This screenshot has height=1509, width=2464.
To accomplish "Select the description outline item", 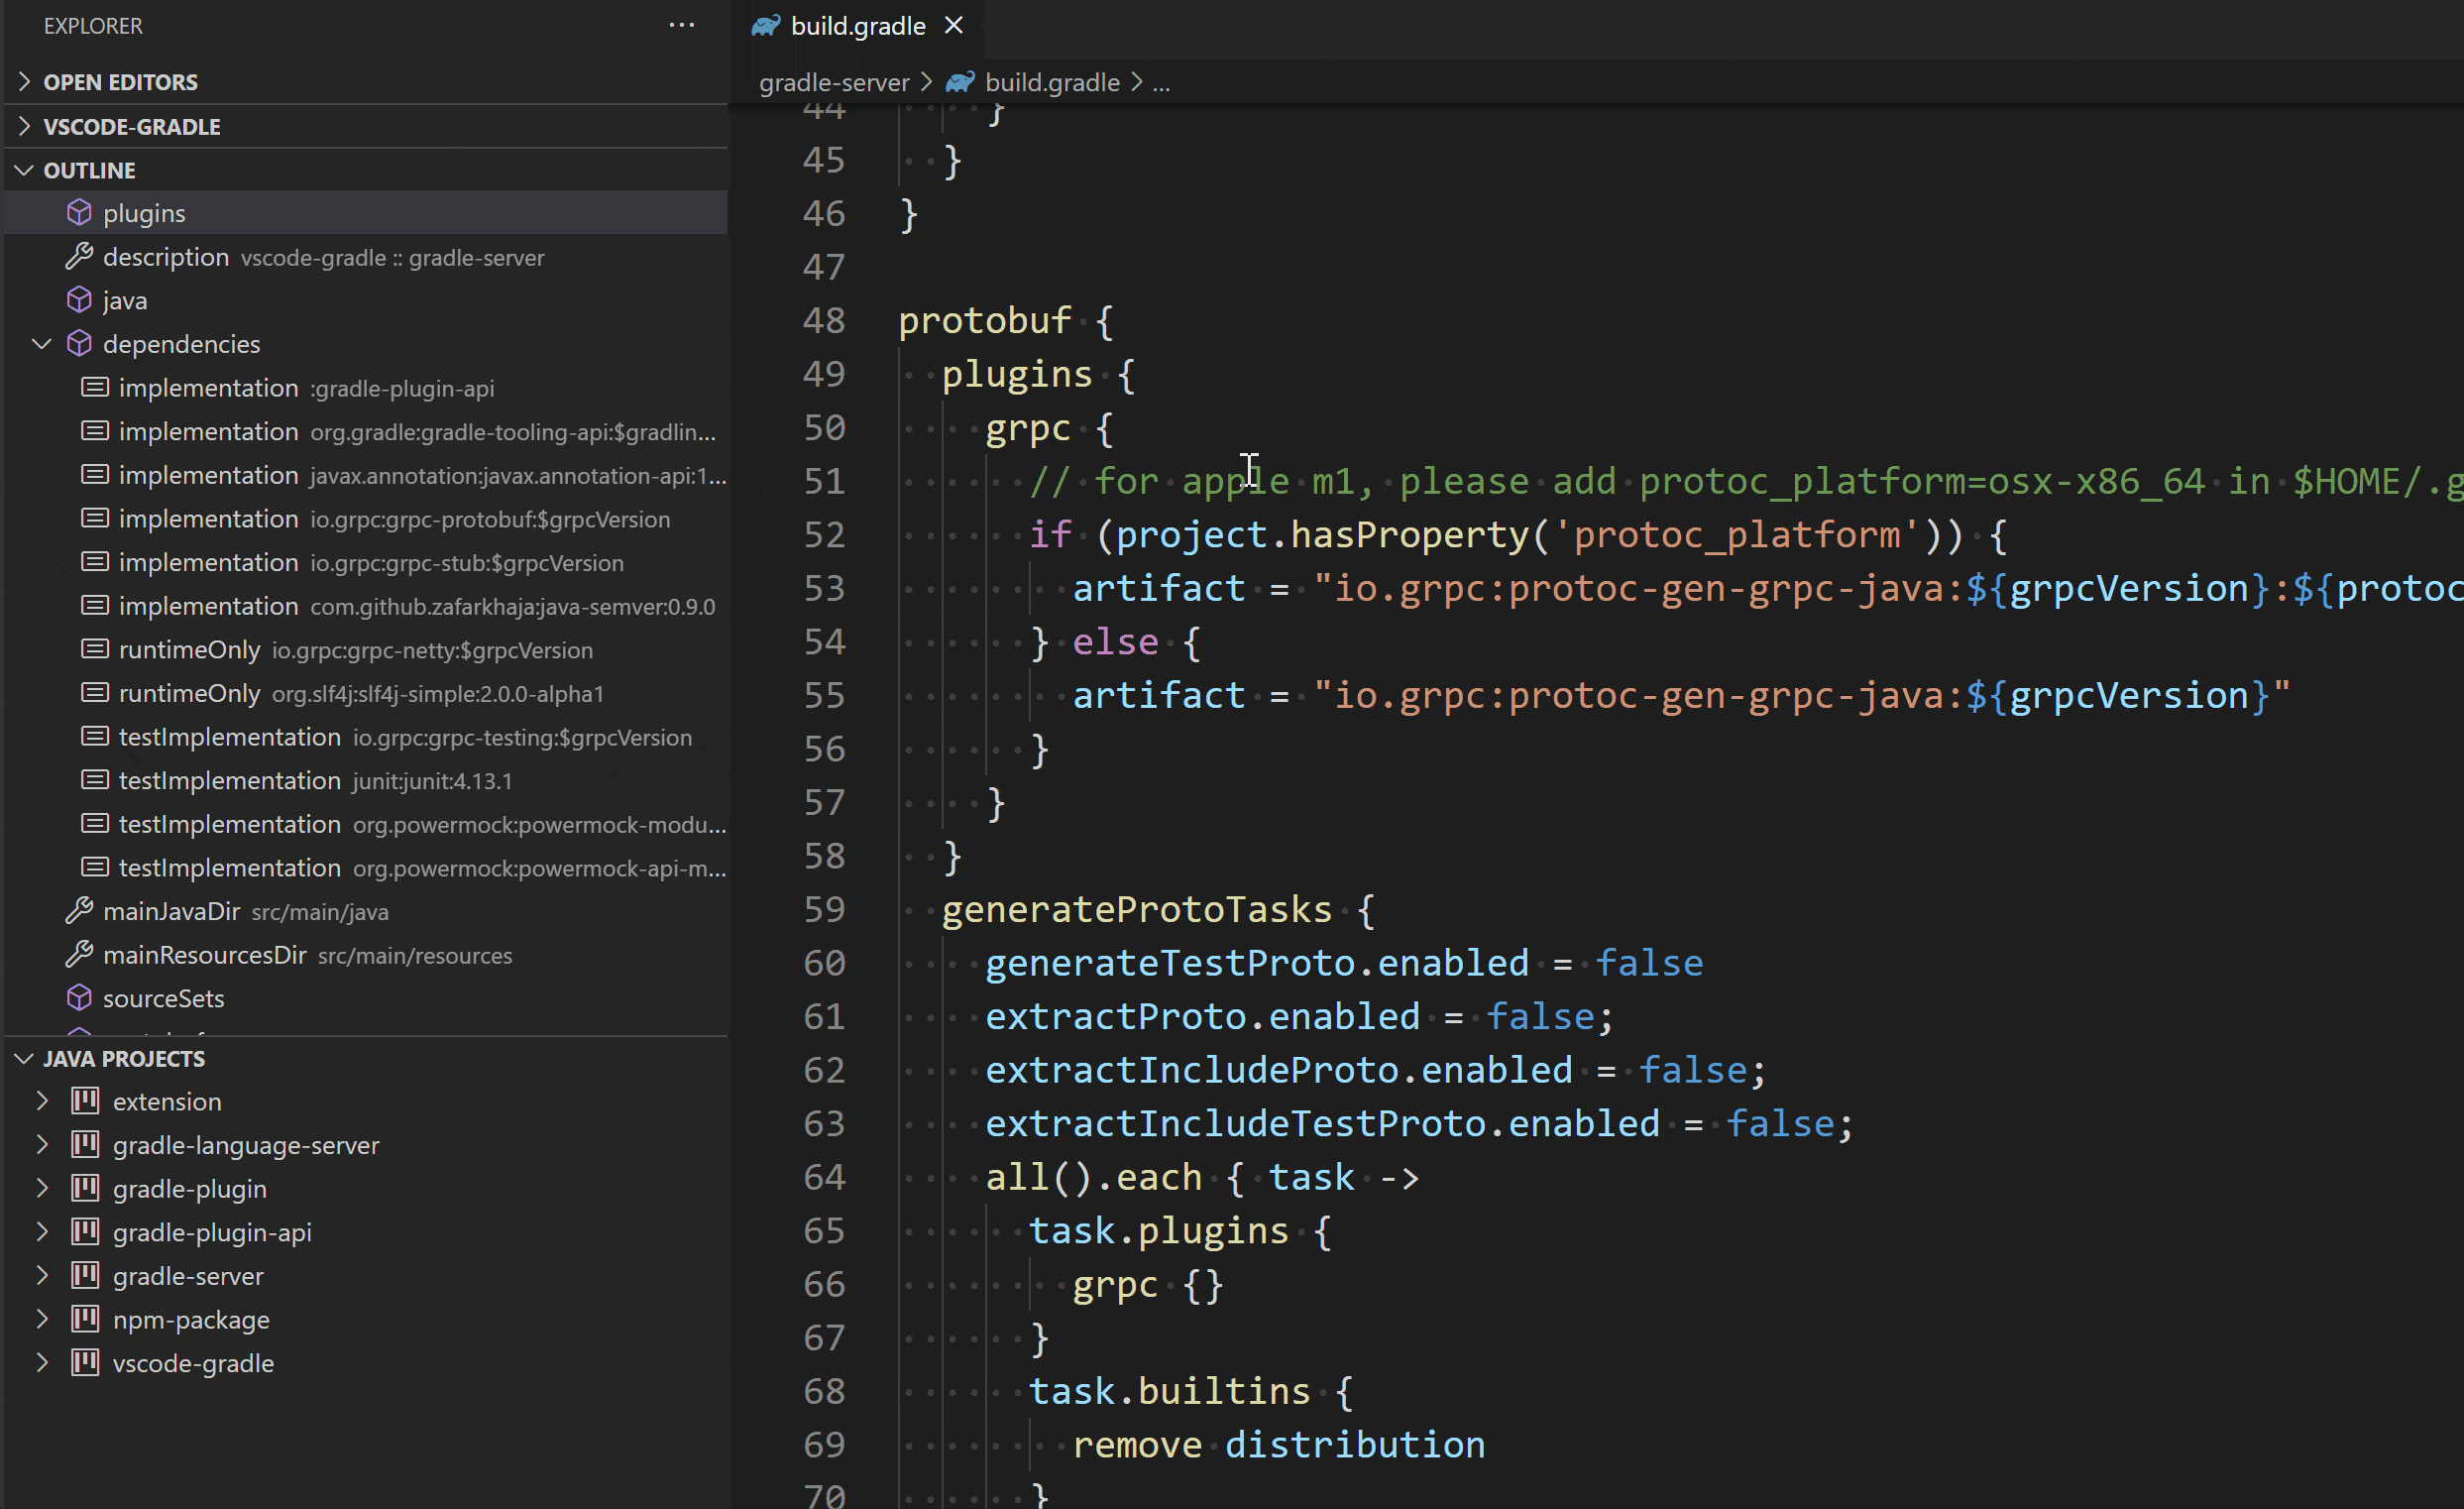I will 366,257.
